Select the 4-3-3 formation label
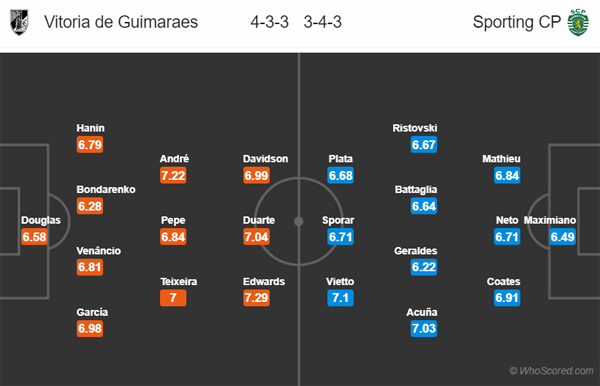This screenshot has width=600, height=386. (x=269, y=22)
